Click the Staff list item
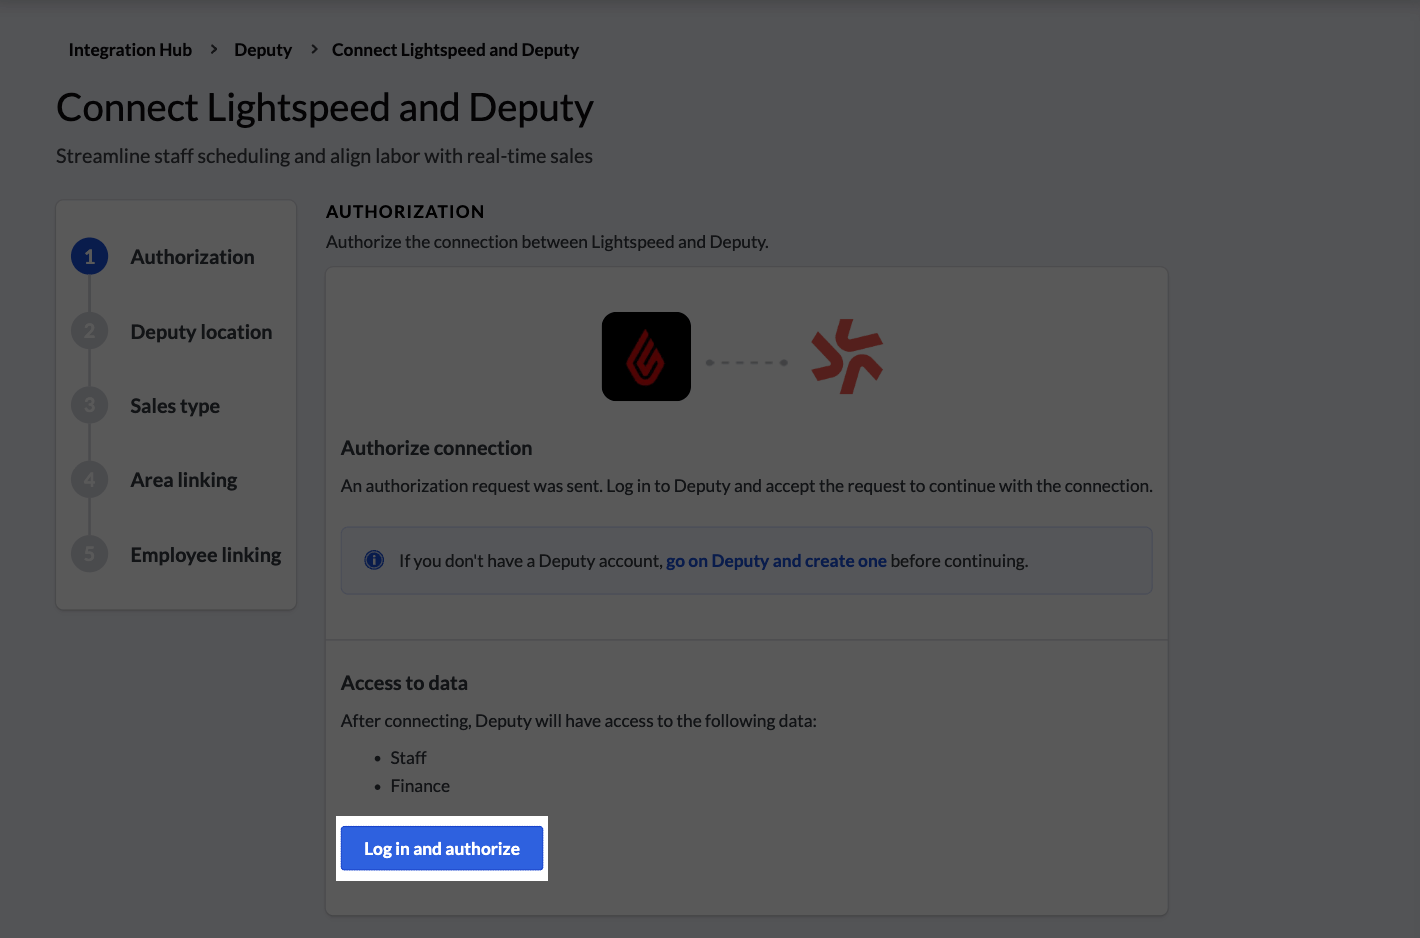 tap(408, 757)
